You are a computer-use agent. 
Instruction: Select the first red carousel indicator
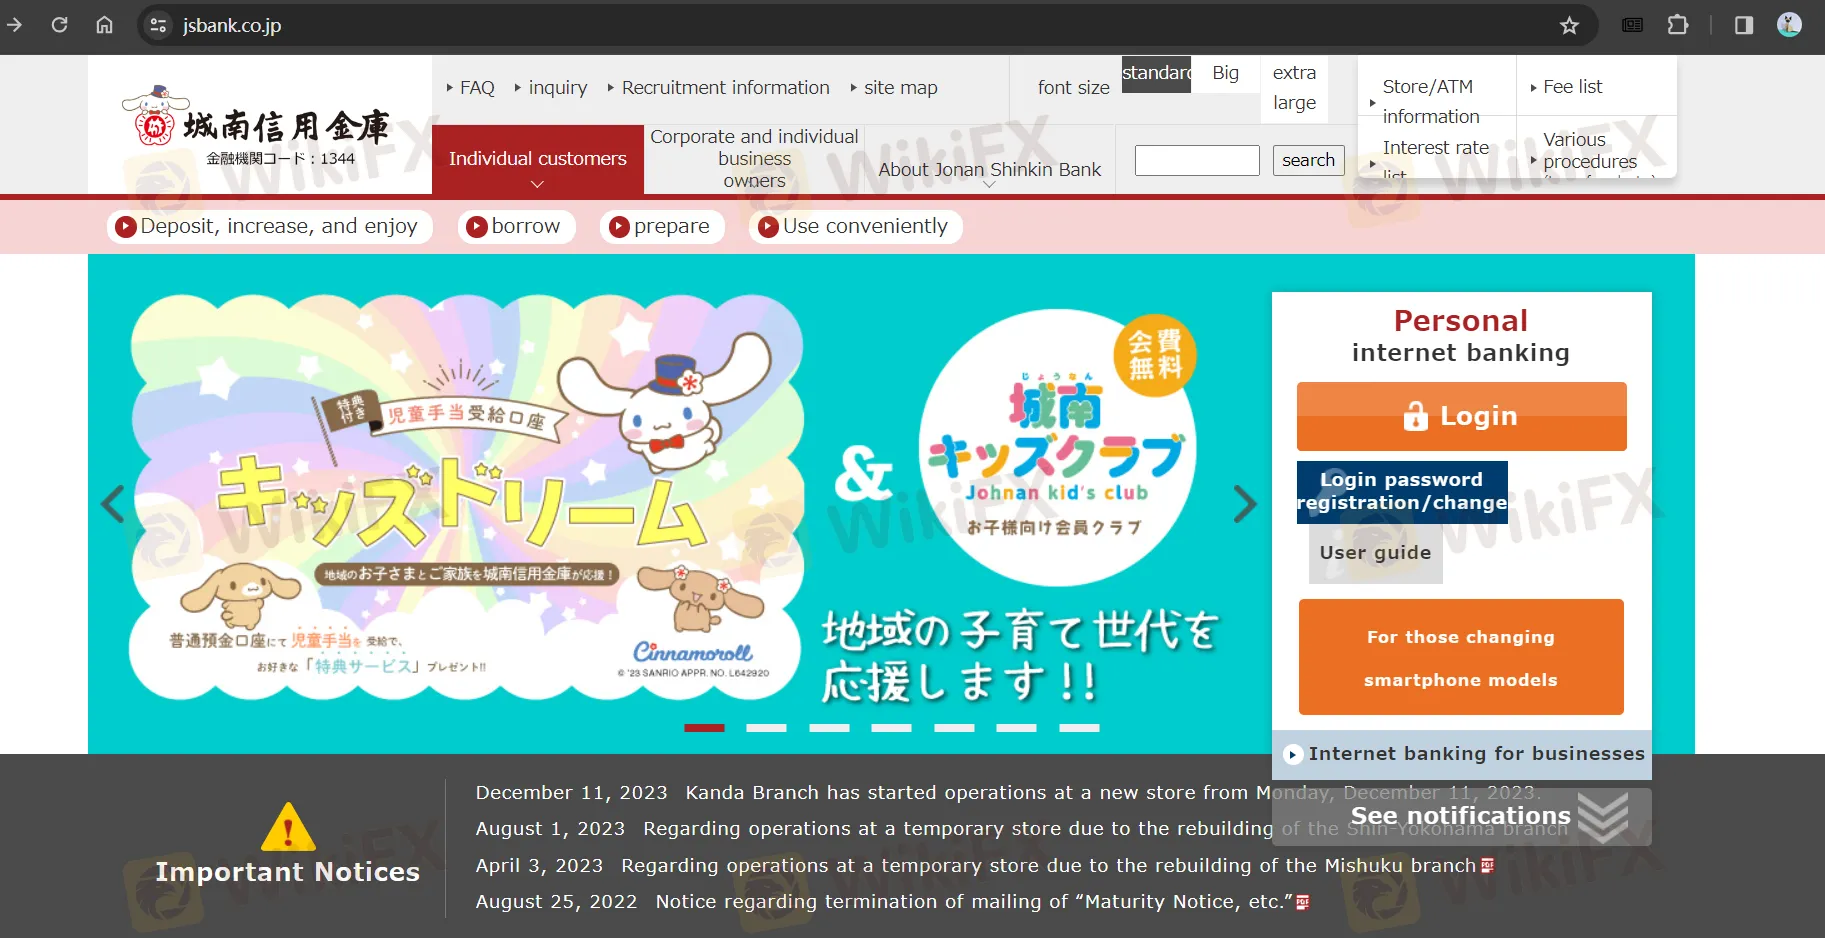click(704, 728)
